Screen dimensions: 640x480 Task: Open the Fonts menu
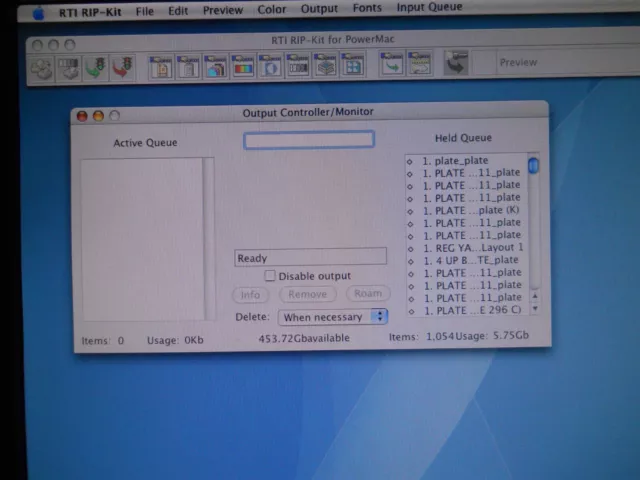pyautogui.click(x=367, y=8)
